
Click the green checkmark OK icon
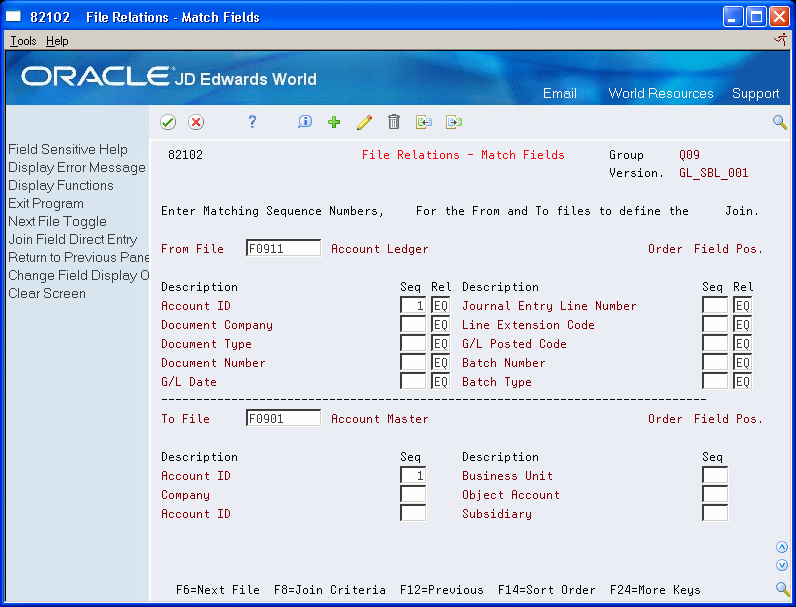coord(168,122)
